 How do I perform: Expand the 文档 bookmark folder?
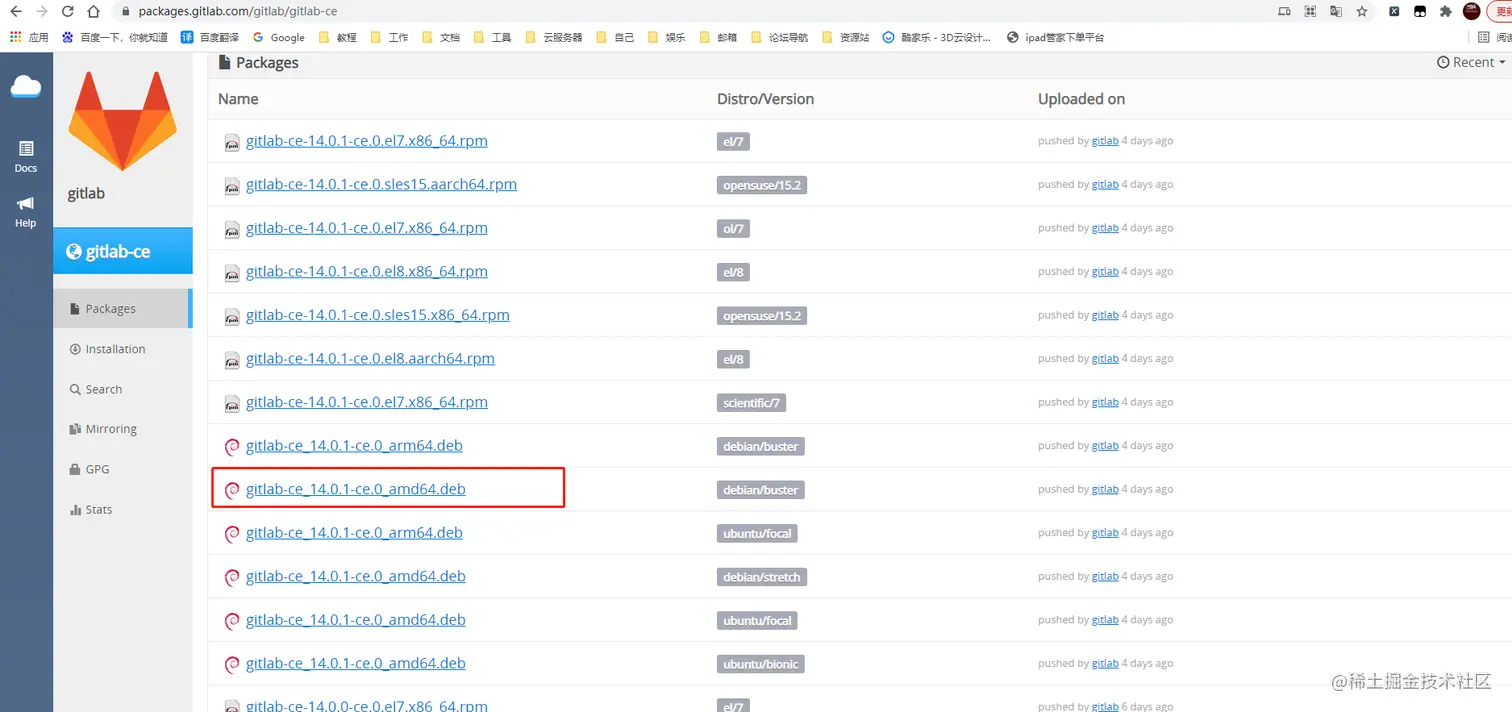coord(441,37)
